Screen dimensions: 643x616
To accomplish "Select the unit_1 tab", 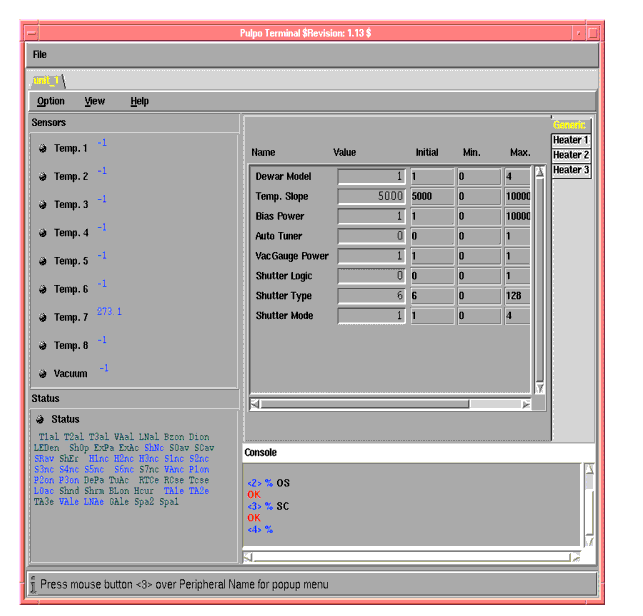I will [x=46, y=80].
